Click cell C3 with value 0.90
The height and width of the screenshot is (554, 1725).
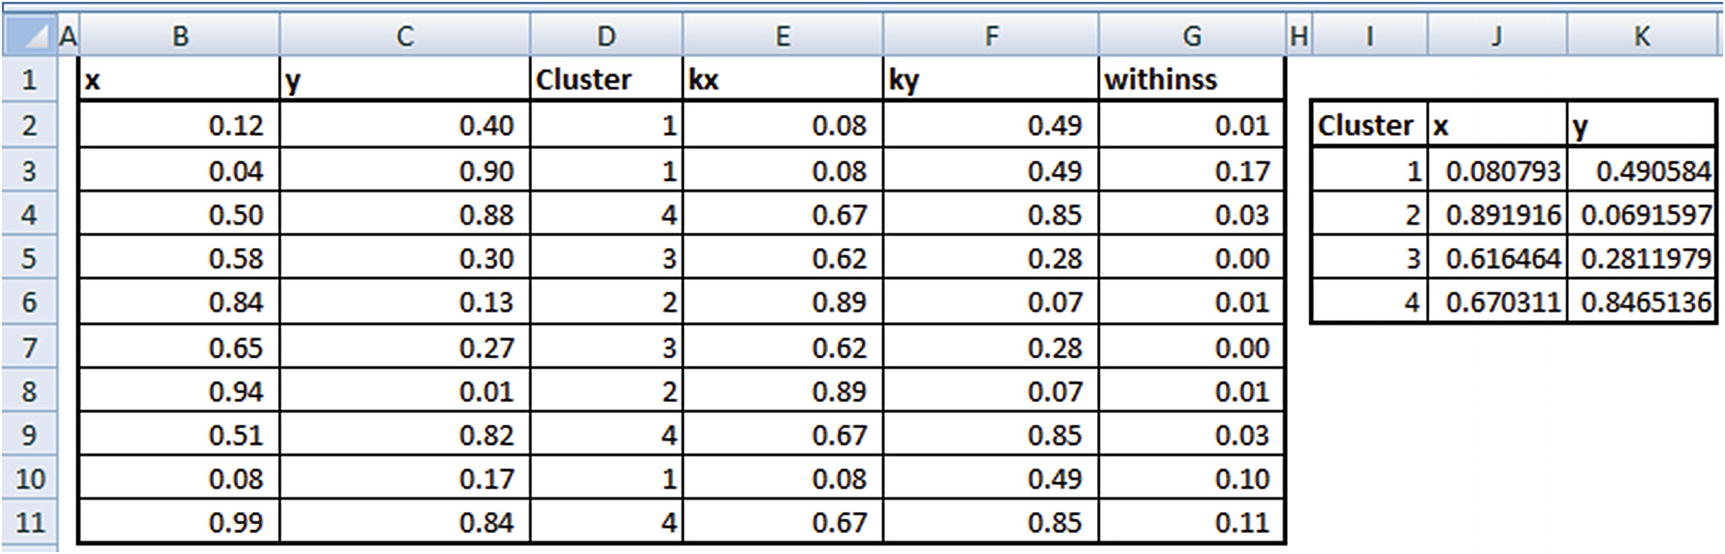pyautogui.click(x=405, y=171)
